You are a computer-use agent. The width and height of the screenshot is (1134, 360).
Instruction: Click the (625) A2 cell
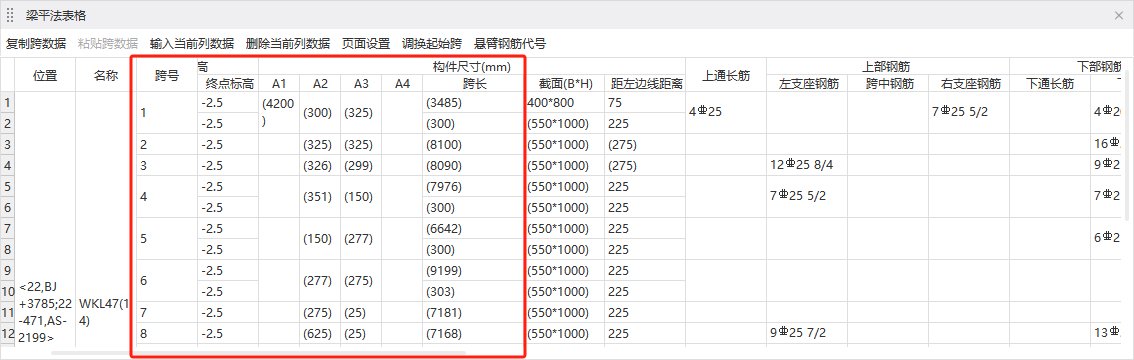coord(320,334)
